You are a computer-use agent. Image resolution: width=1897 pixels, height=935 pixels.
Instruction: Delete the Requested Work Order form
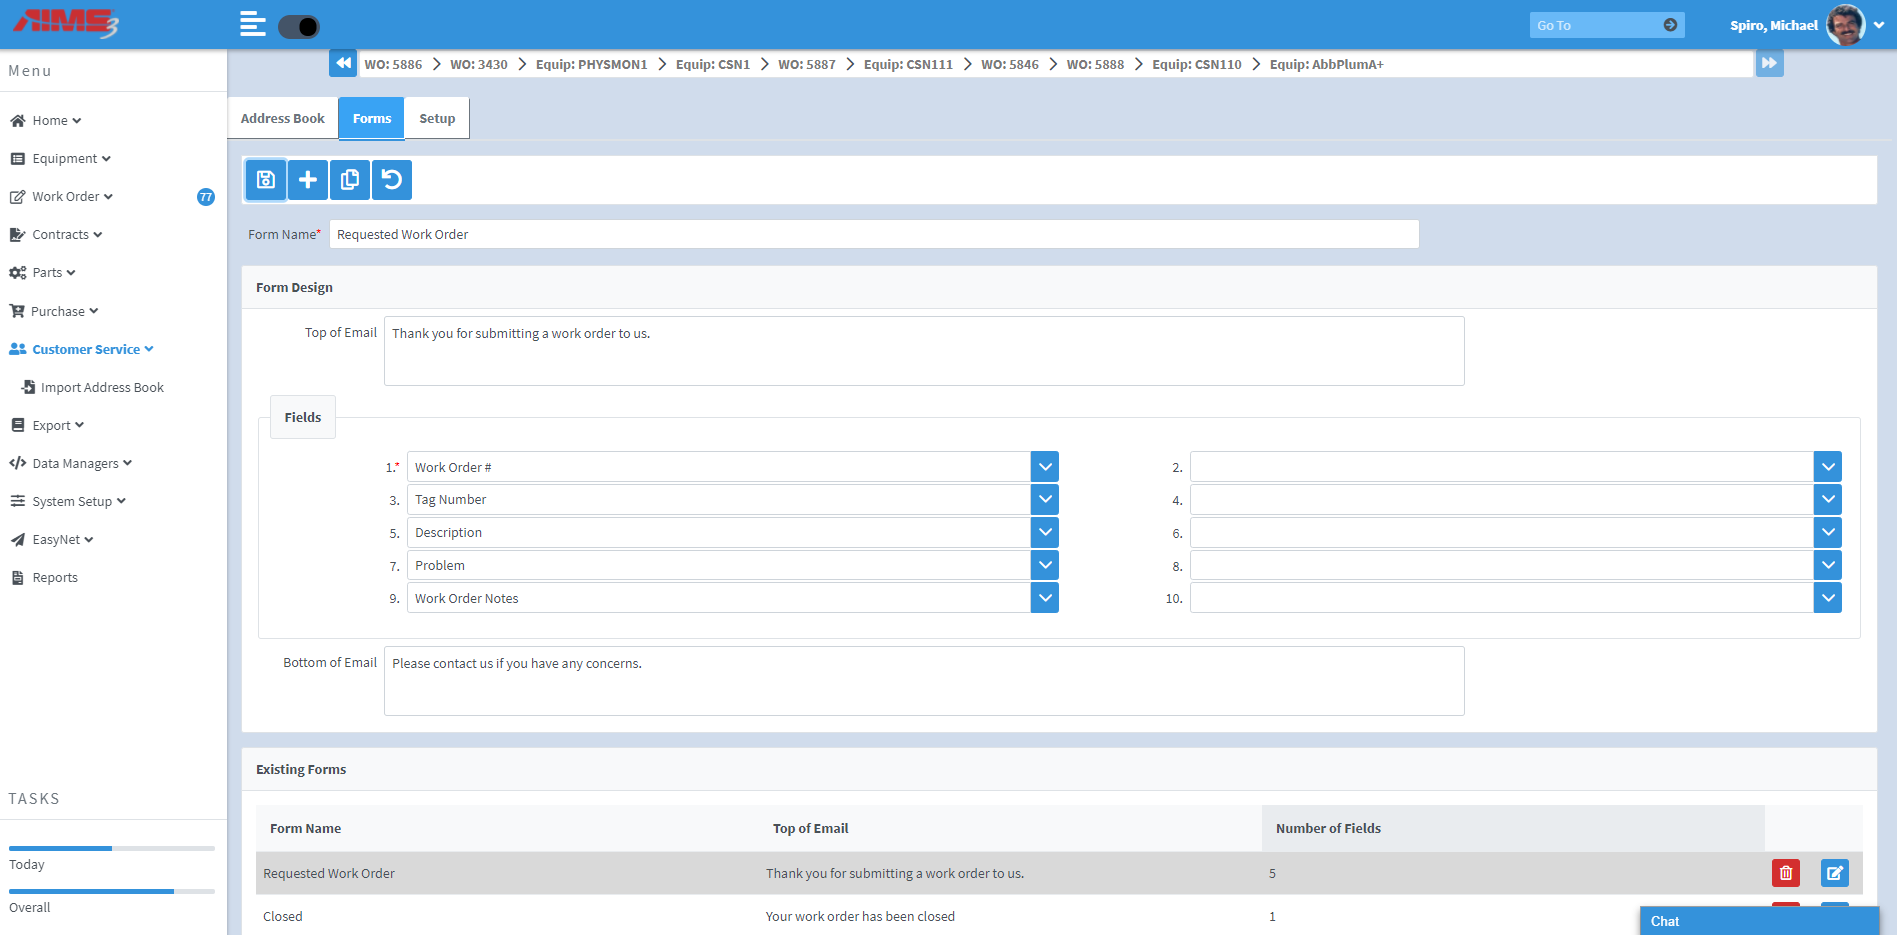coord(1786,872)
